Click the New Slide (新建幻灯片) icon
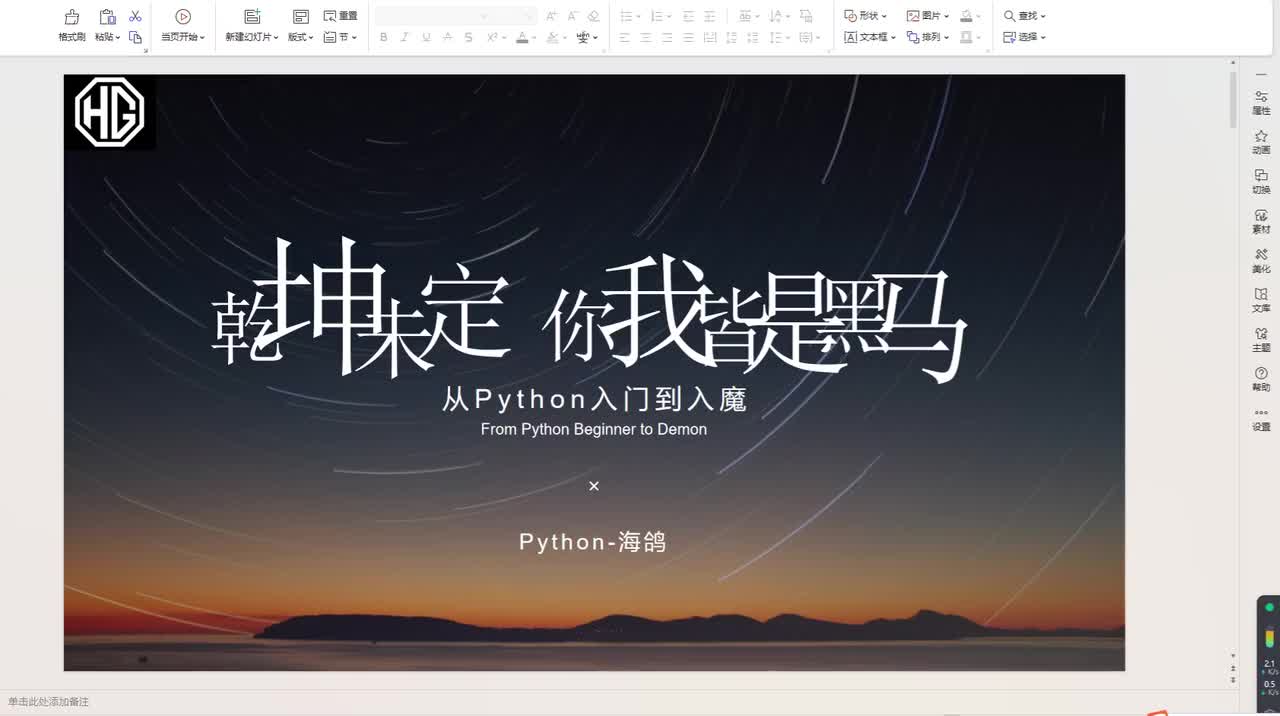1280x716 pixels. click(x=252, y=17)
